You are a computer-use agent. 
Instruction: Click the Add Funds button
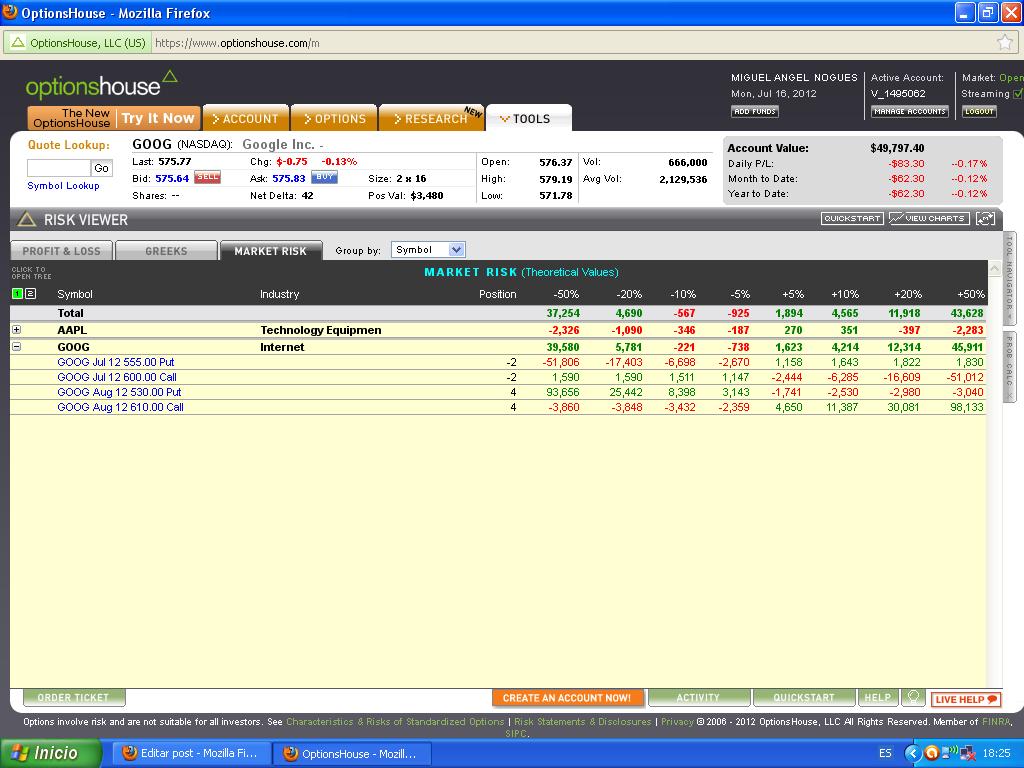[x=754, y=111]
